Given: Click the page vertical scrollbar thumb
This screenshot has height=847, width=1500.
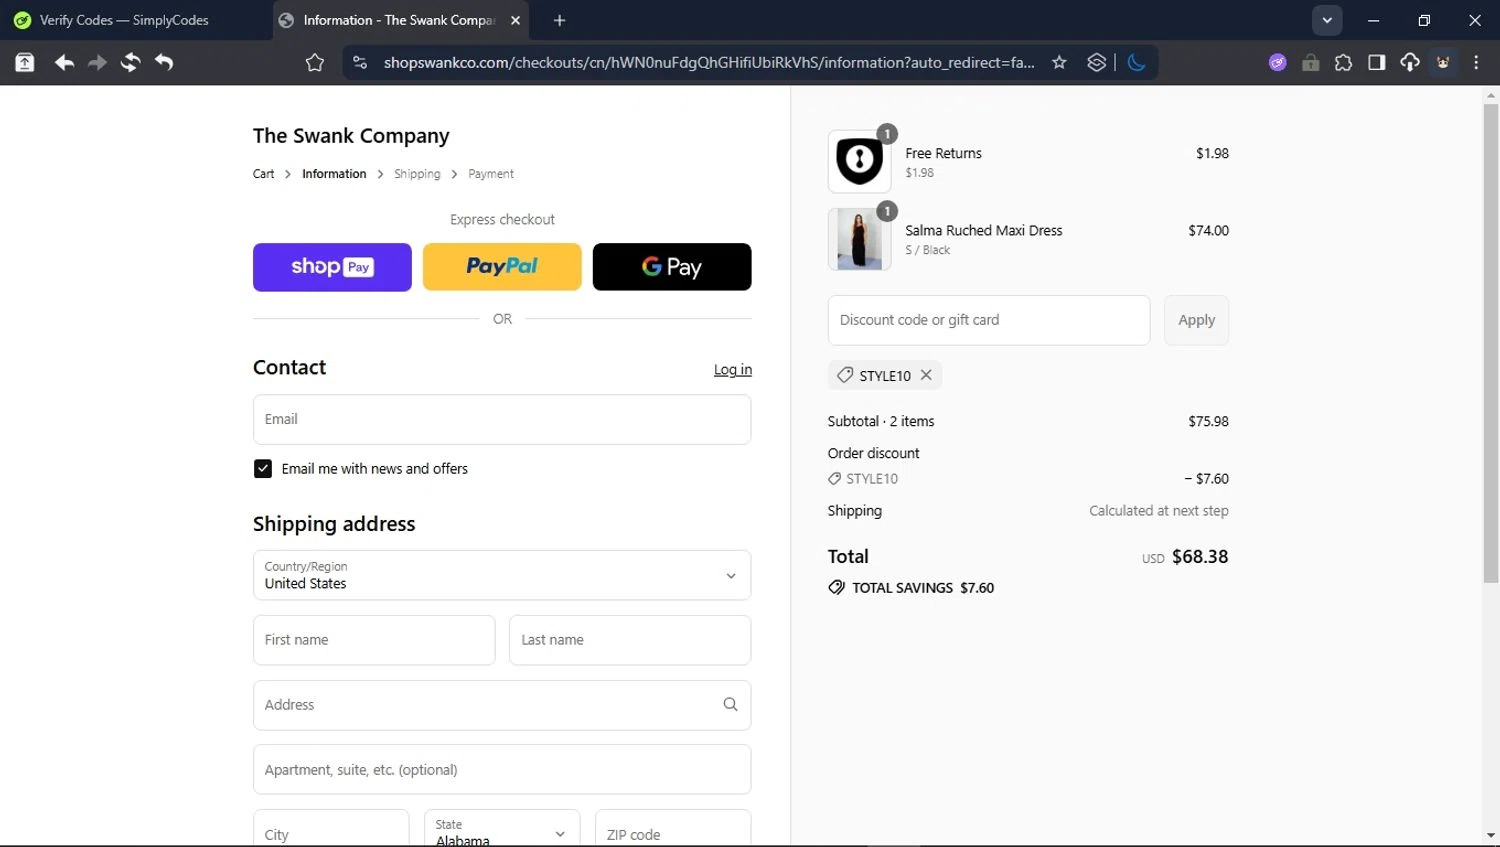Looking at the screenshot, I should tap(1491, 343).
